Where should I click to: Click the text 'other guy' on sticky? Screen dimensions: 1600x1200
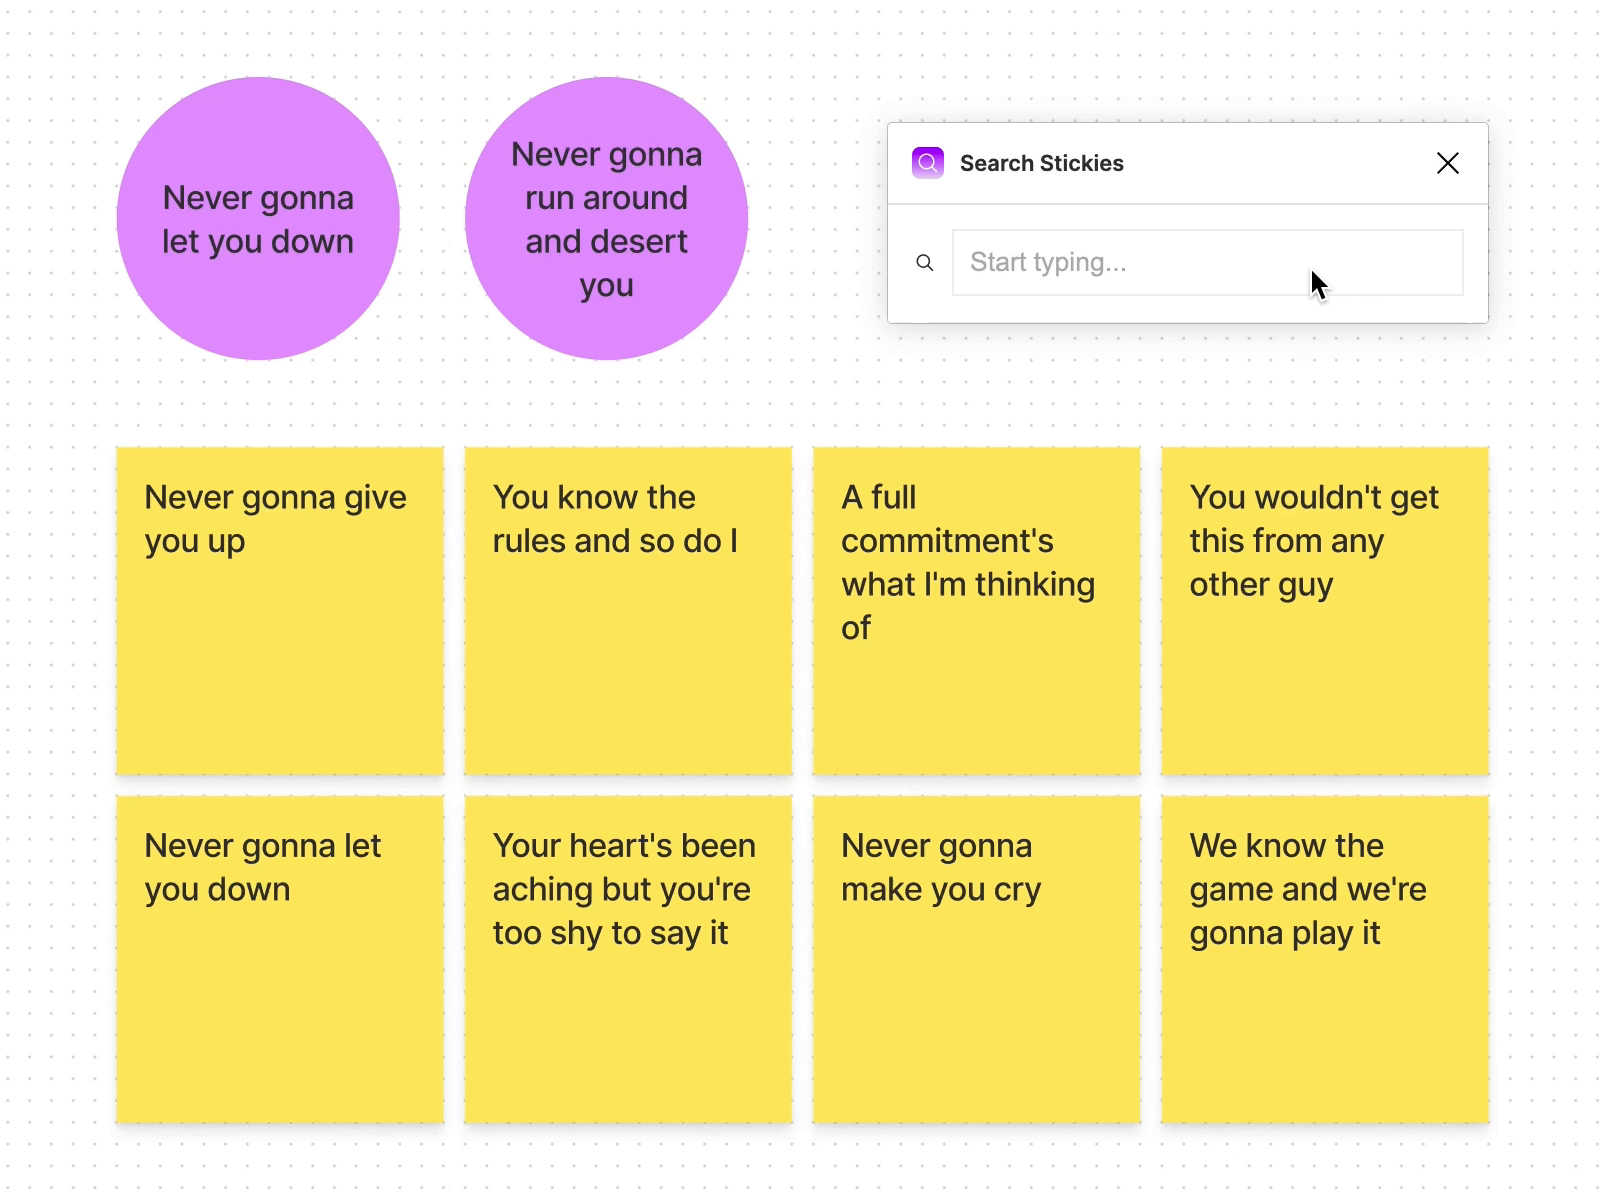[x=1260, y=585]
